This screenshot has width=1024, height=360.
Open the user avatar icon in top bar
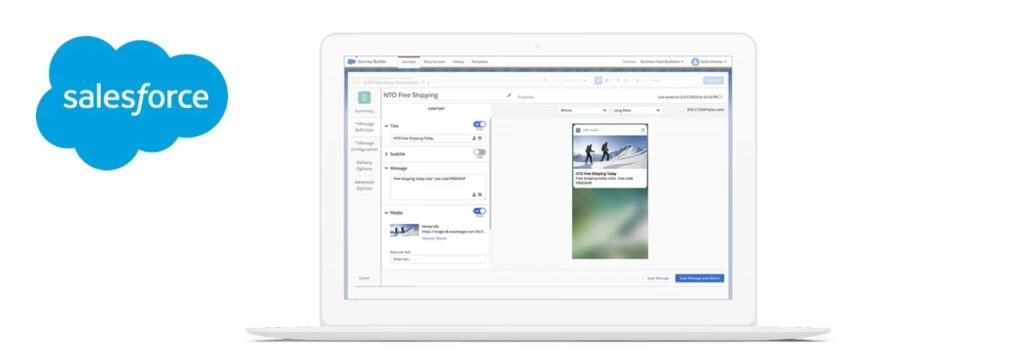pyautogui.click(x=695, y=61)
